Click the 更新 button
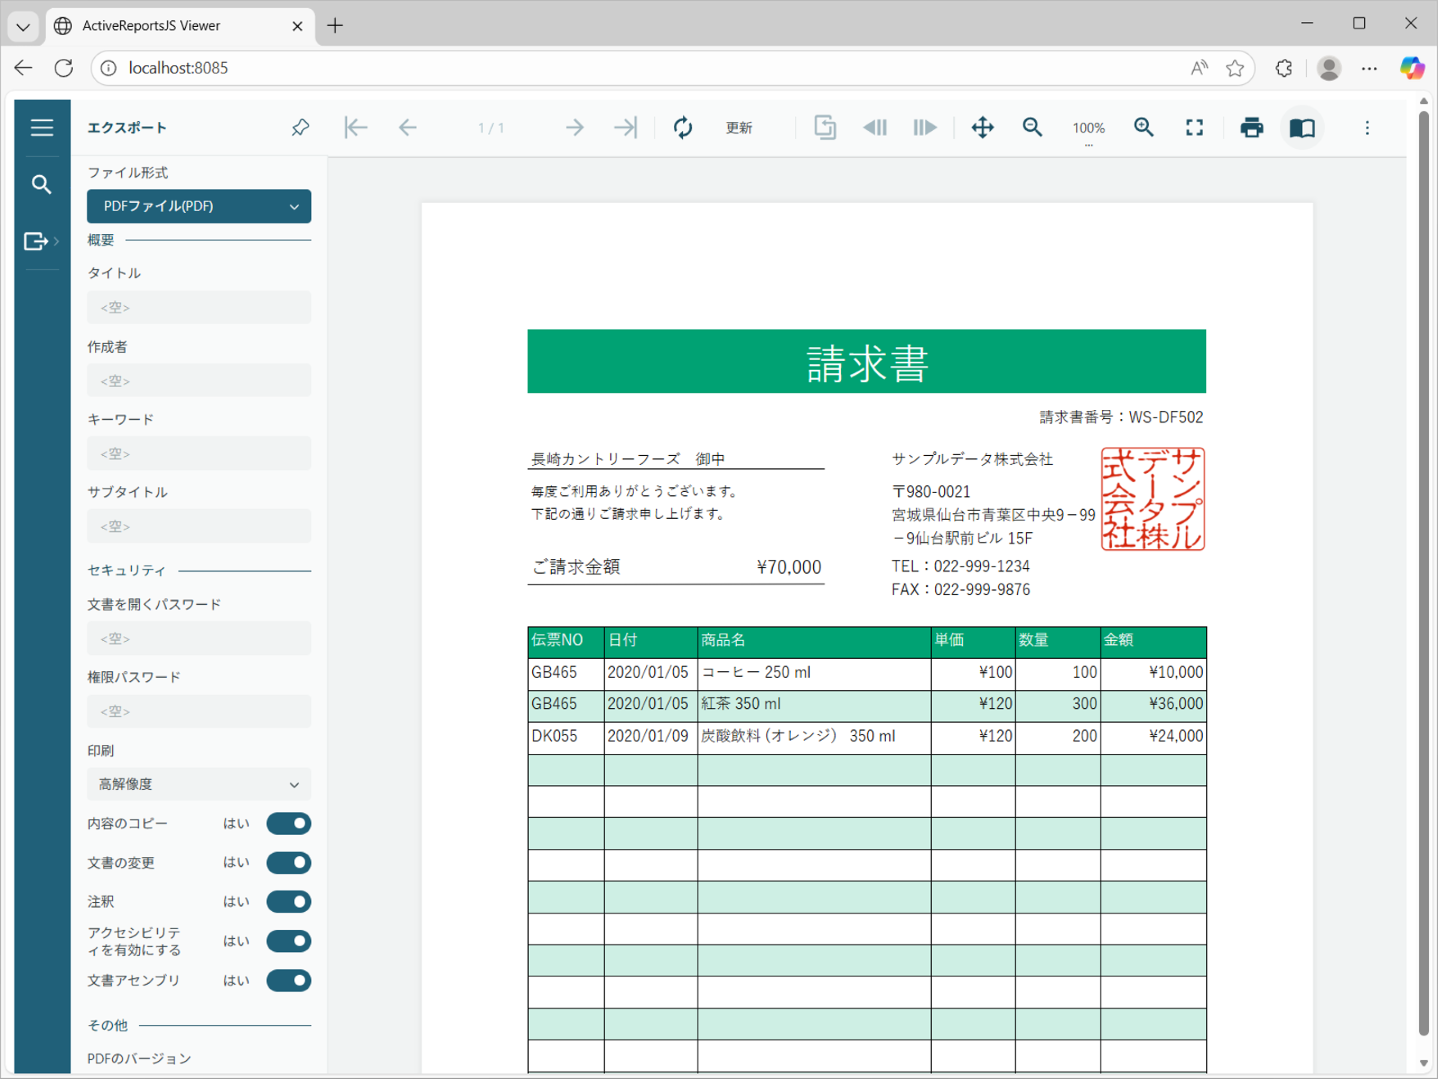The width and height of the screenshot is (1438, 1079). pos(739,128)
